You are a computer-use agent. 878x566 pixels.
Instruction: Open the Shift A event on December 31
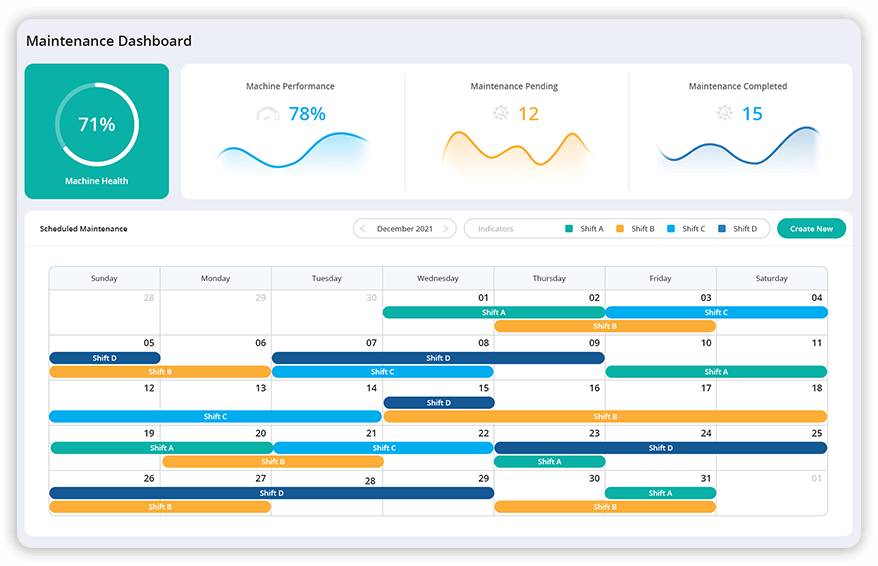pos(660,493)
